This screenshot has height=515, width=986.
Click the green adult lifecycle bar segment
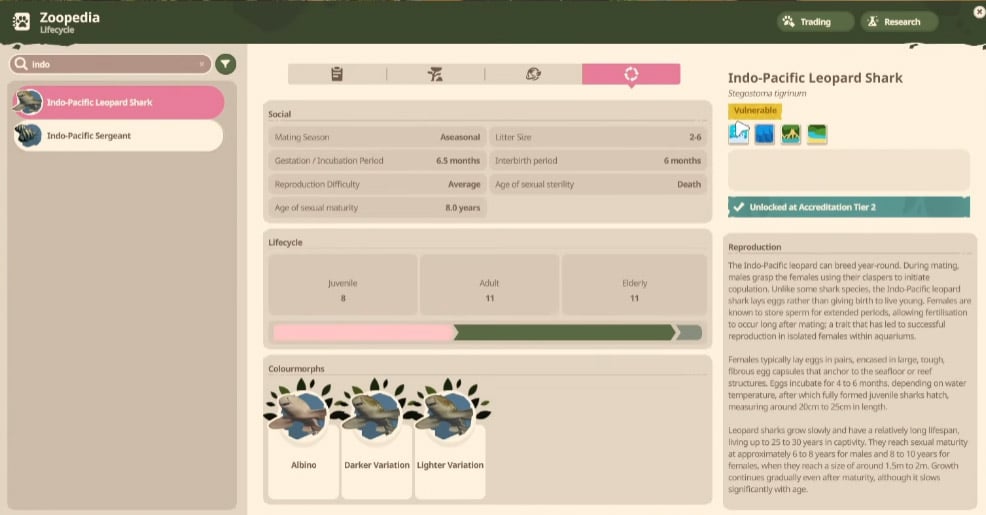(x=564, y=332)
